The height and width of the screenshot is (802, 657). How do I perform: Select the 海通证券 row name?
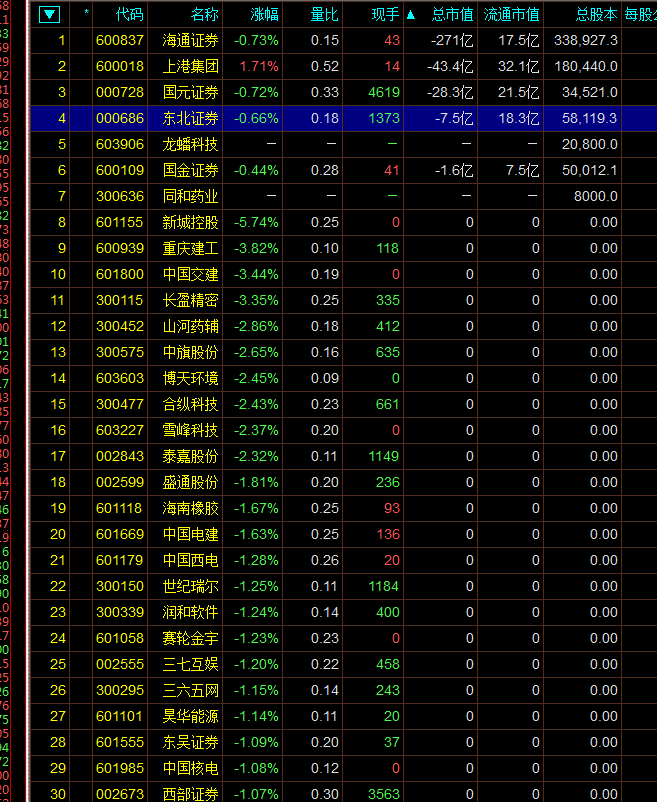tap(190, 40)
